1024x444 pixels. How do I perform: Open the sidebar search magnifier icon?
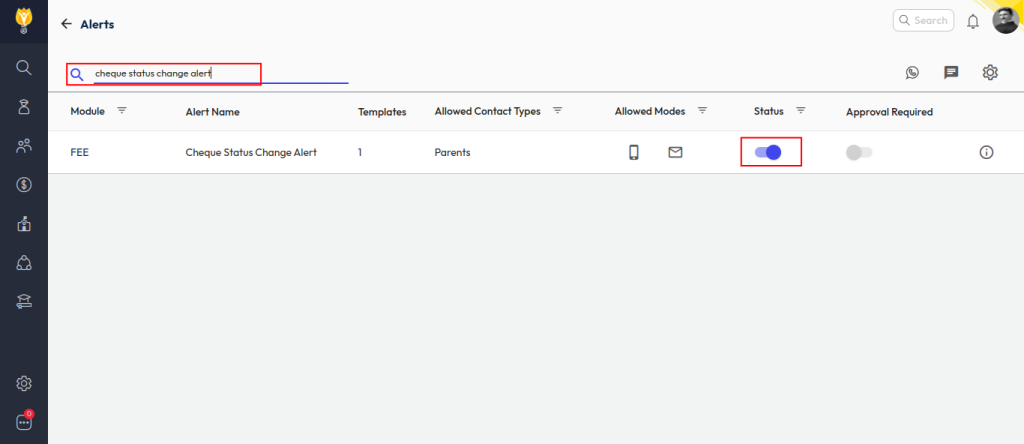[24, 67]
